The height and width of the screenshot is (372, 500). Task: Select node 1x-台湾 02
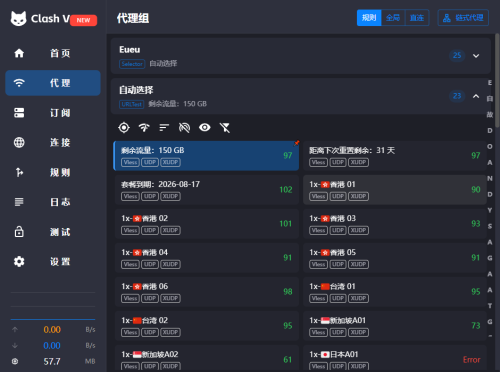coord(207,326)
